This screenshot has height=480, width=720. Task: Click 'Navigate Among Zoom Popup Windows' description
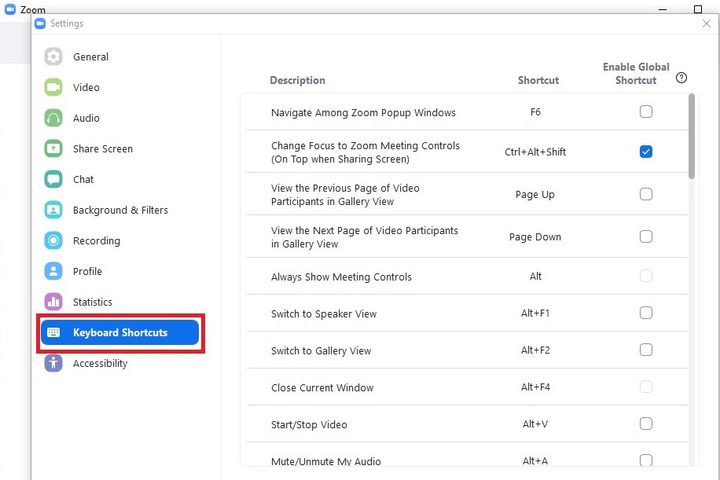(363, 113)
